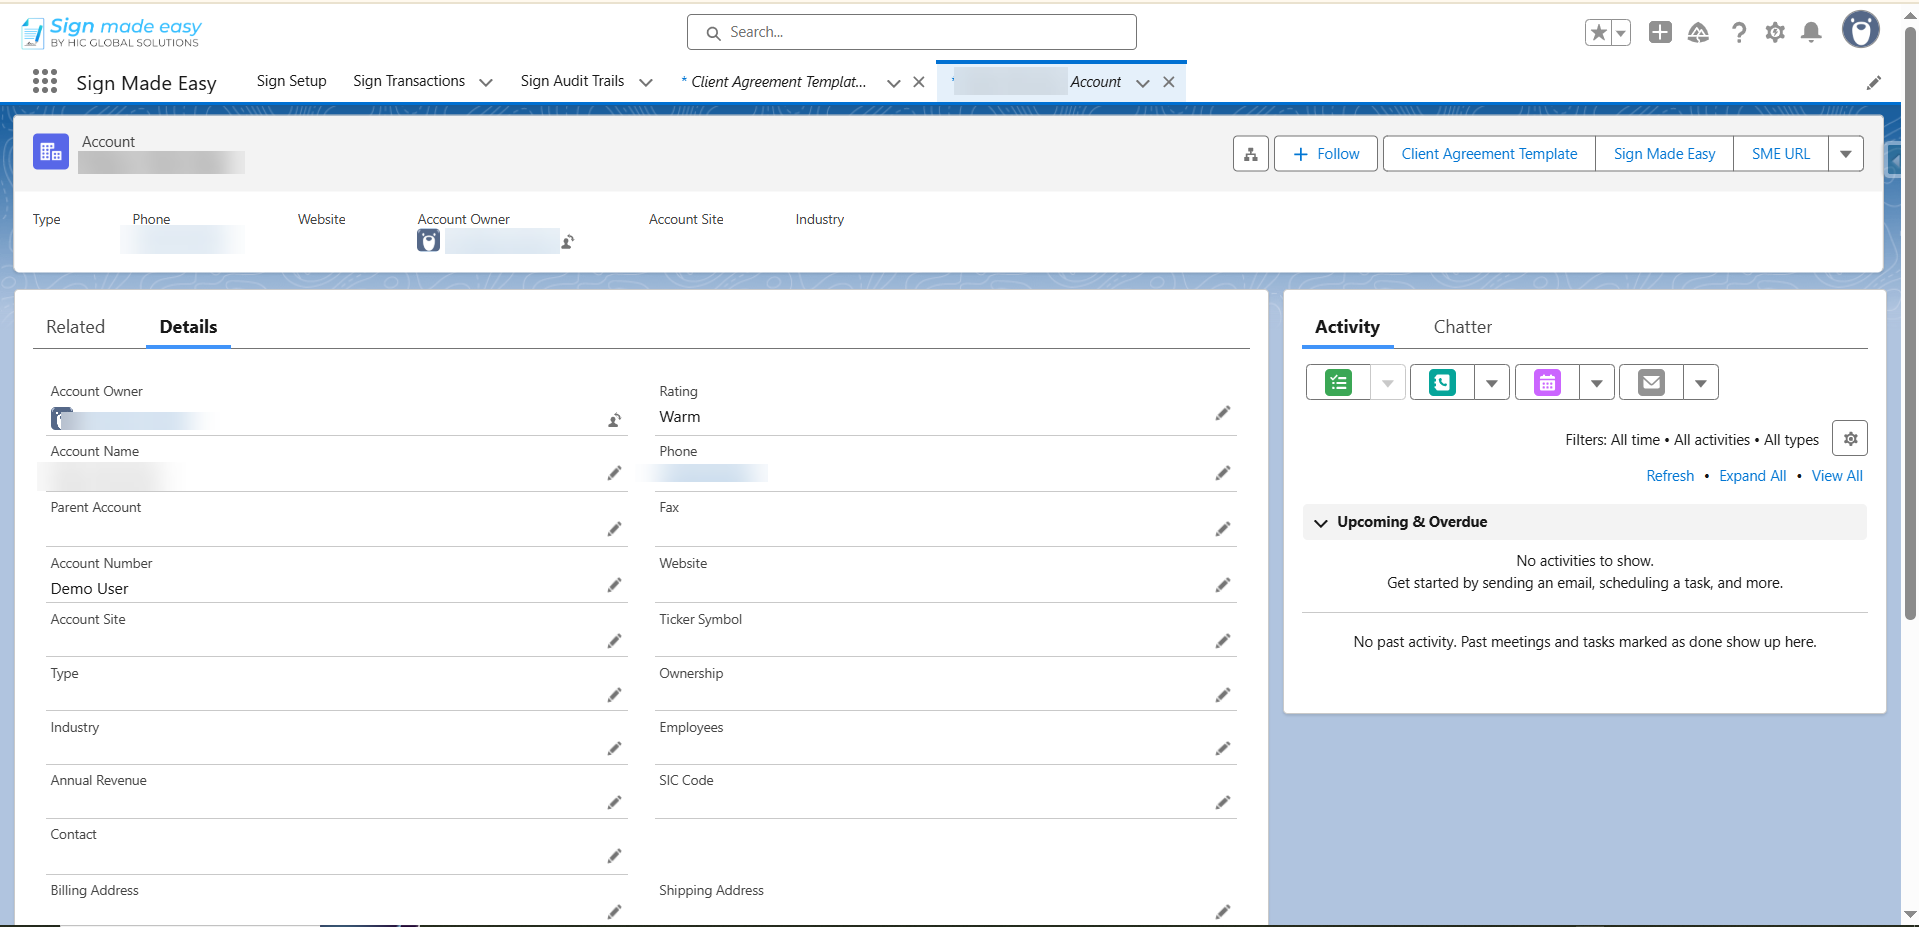The height and width of the screenshot is (927, 1919).
Task: Open the App Launcher grid icon
Action: (44, 82)
